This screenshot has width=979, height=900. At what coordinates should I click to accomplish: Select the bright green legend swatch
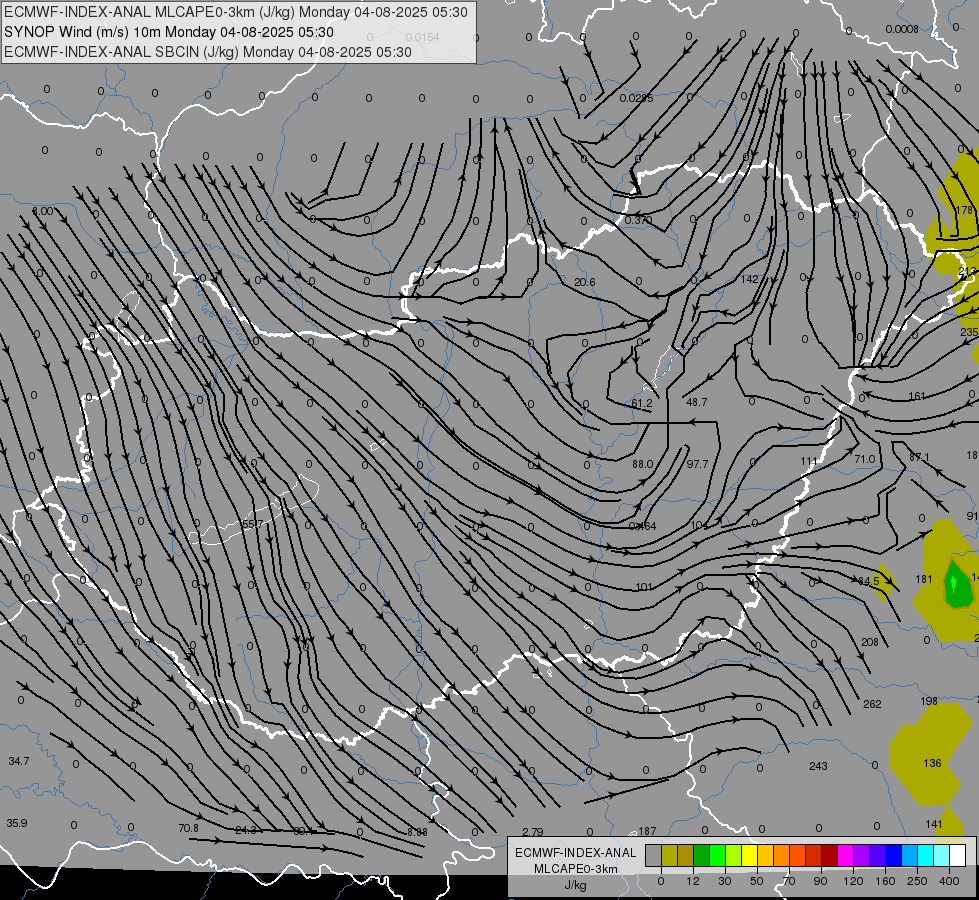point(717,855)
